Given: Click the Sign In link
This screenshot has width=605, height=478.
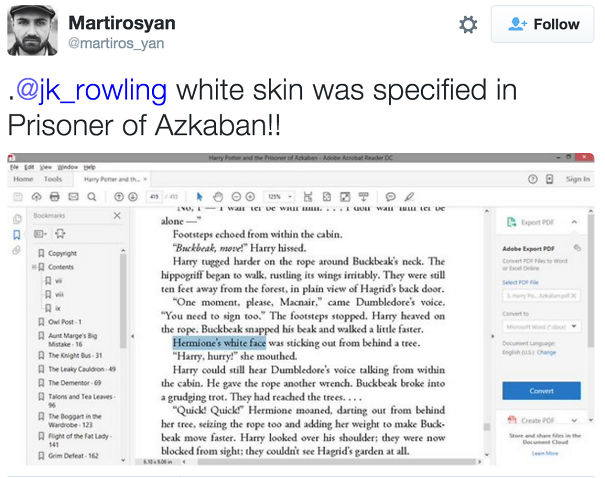Looking at the screenshot, I should (x=578, y=179).
